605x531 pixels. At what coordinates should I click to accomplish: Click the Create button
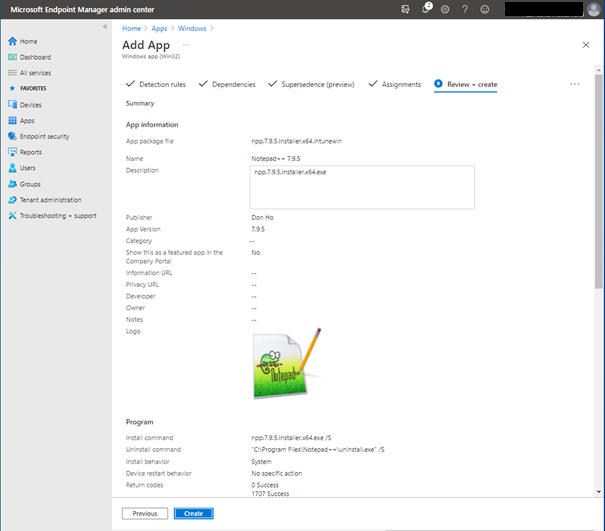193,513
